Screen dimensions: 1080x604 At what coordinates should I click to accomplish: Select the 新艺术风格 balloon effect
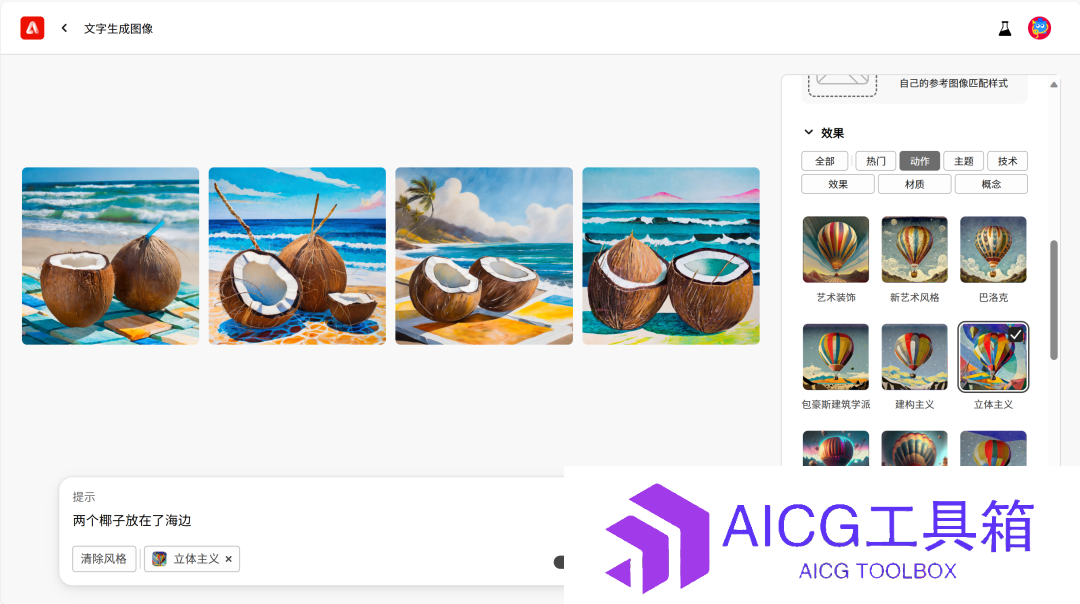(915, 249)
